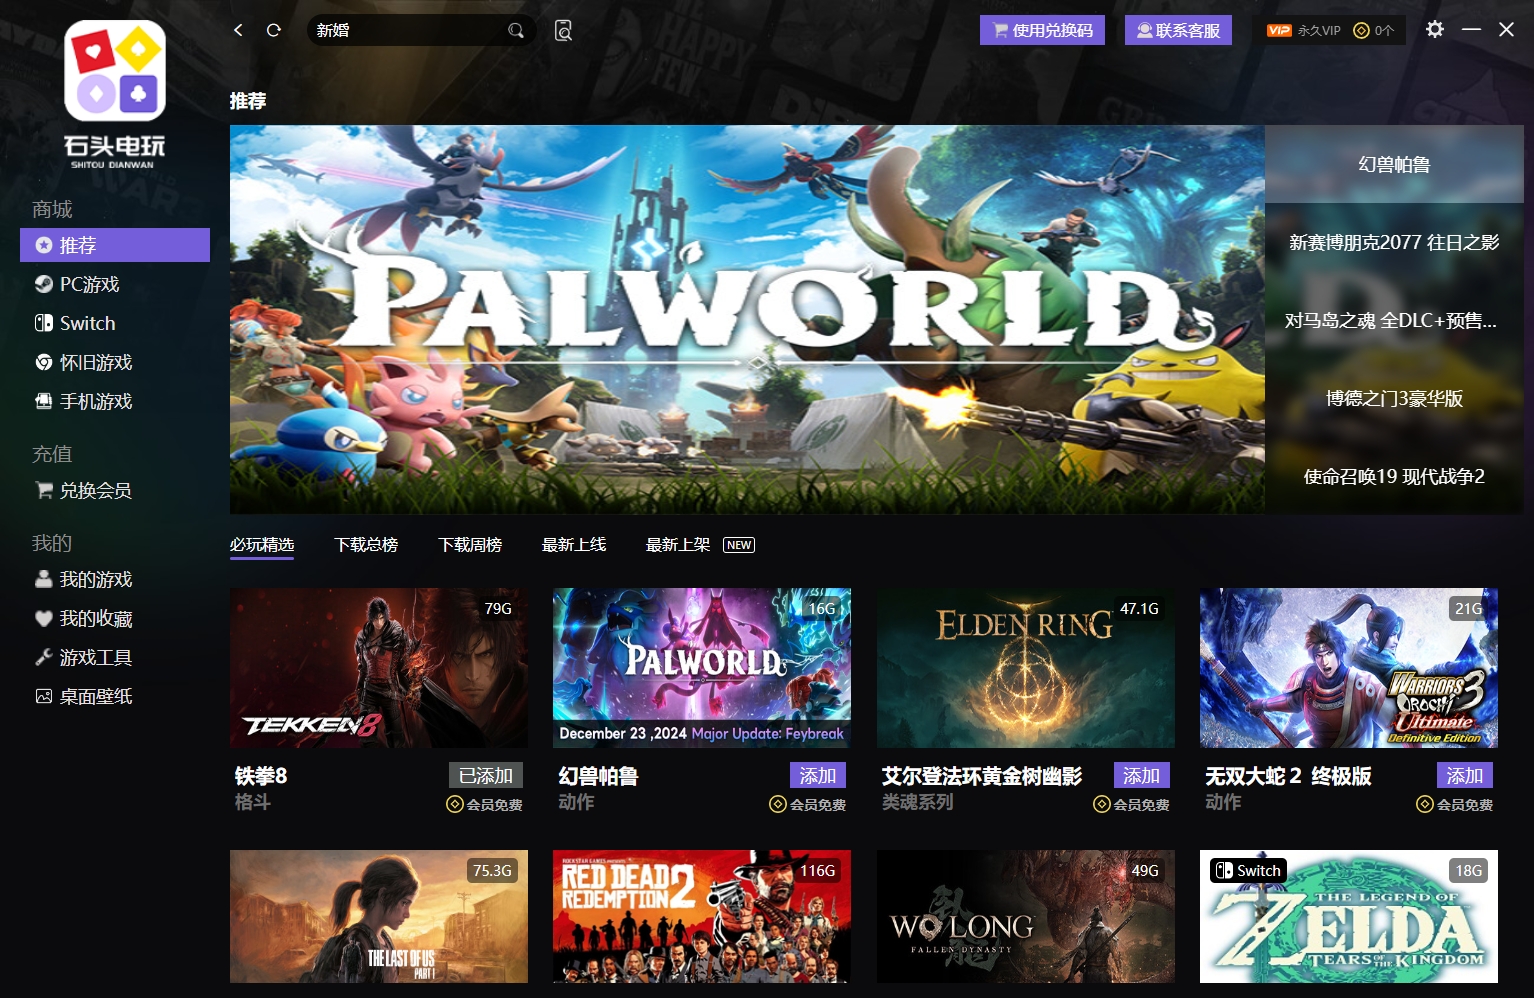Screen dimensions: 1534x998
Task: Select the 最新上架 tab
Action: pyautogui.click(x=678, y=545)
